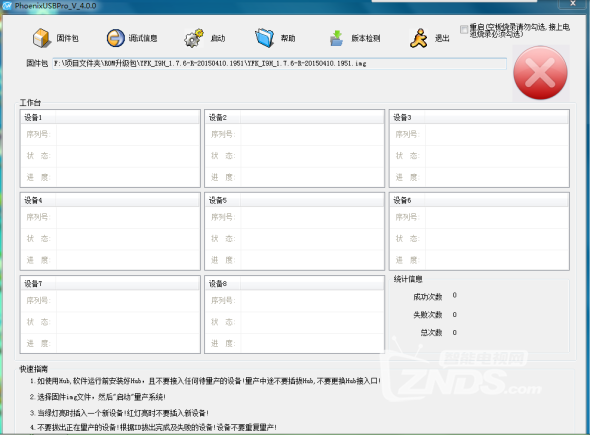
Task: Click quick guide step 4 about unplugging devices
Action: coord(153,427)
